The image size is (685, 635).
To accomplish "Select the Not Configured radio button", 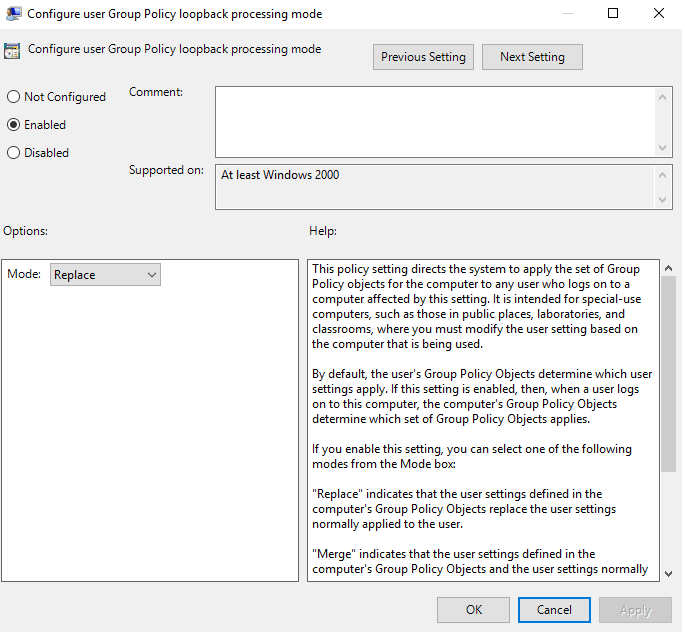I will coord(14,97).
